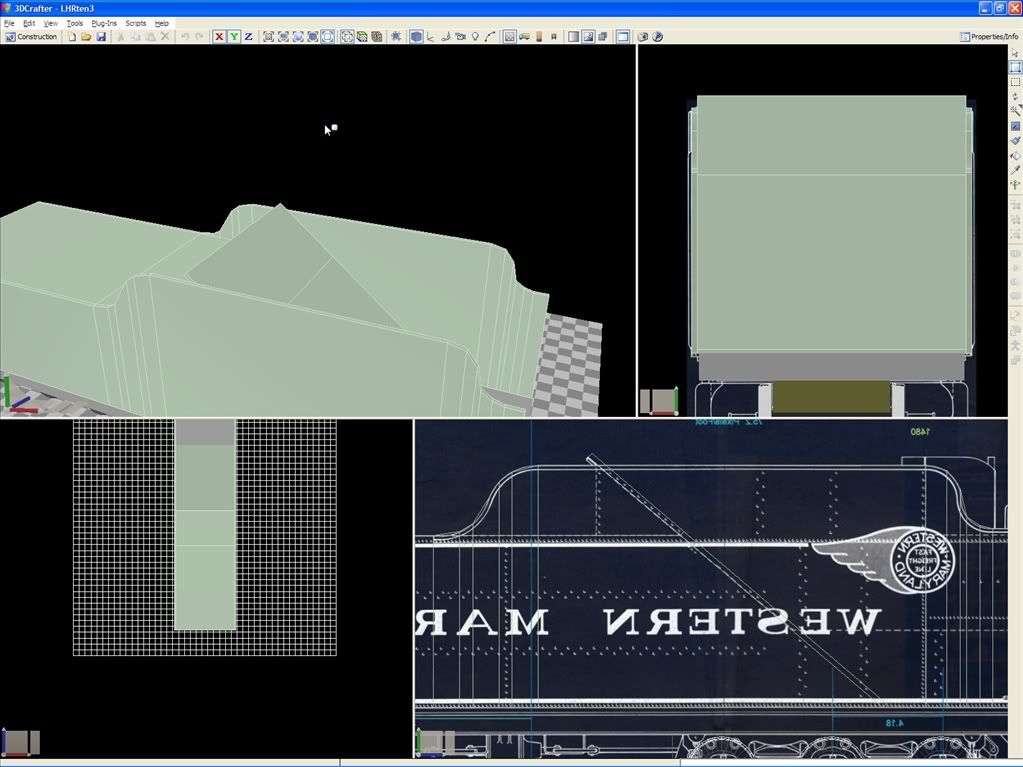The width and height of the screenshot is (1023, 767).
Task: Click the text letter A icon
Action: [554, 37]
